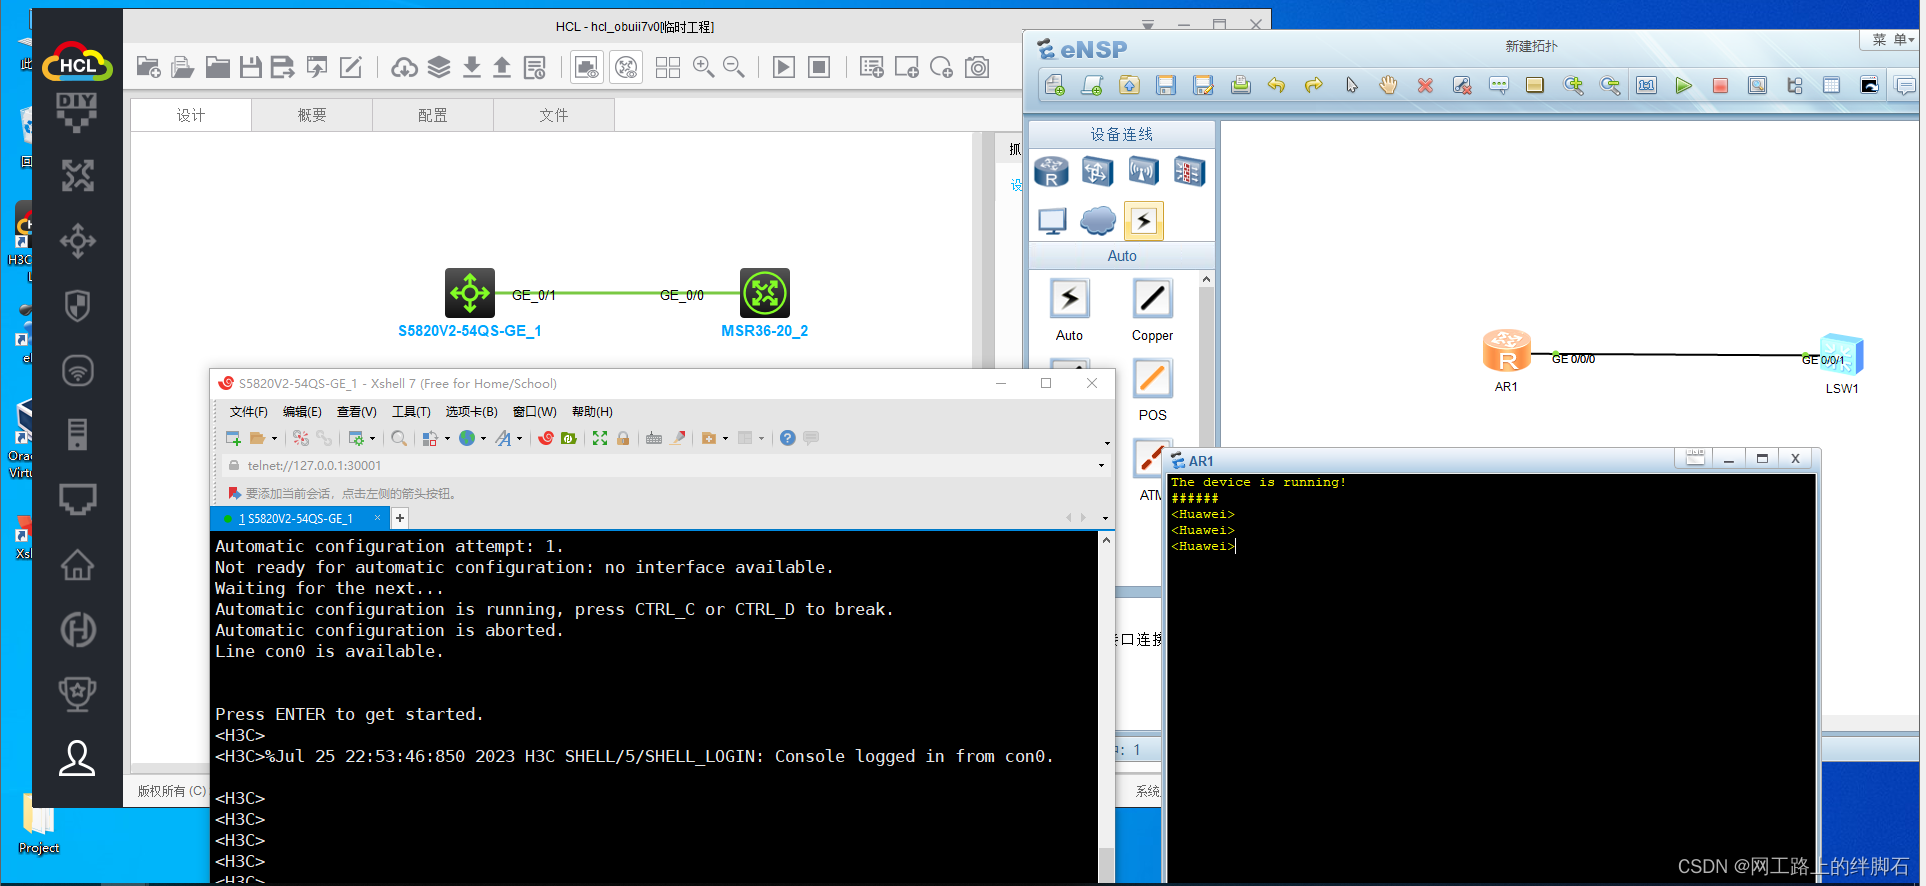This screenshot has width=1926, height=886.
Task: Click the new project folder-plus icon in HCL
Action: tap(149, 67)
